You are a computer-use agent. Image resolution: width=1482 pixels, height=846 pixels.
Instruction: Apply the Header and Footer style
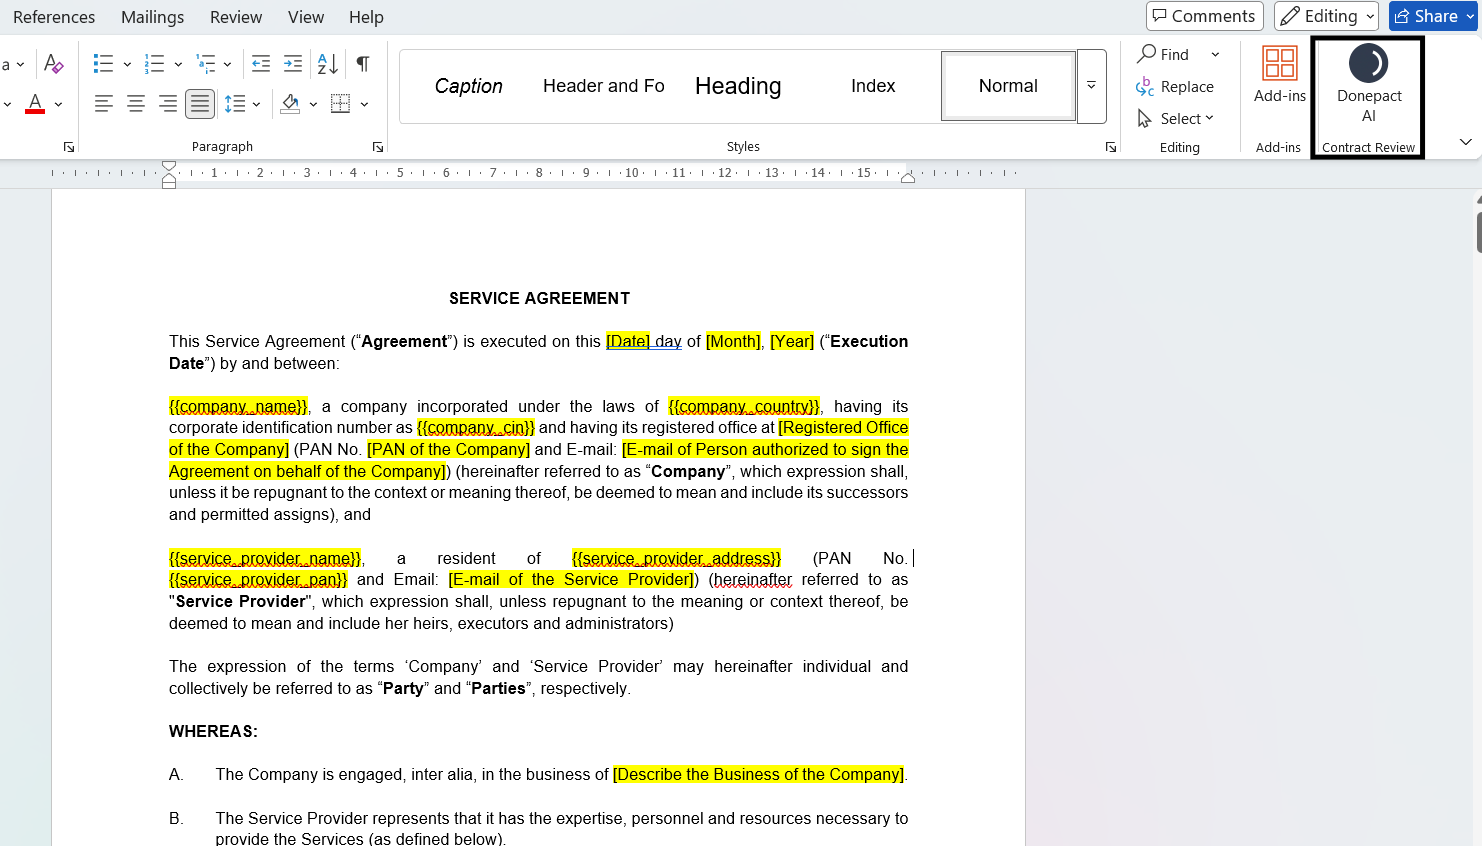(x=604, y=86)
